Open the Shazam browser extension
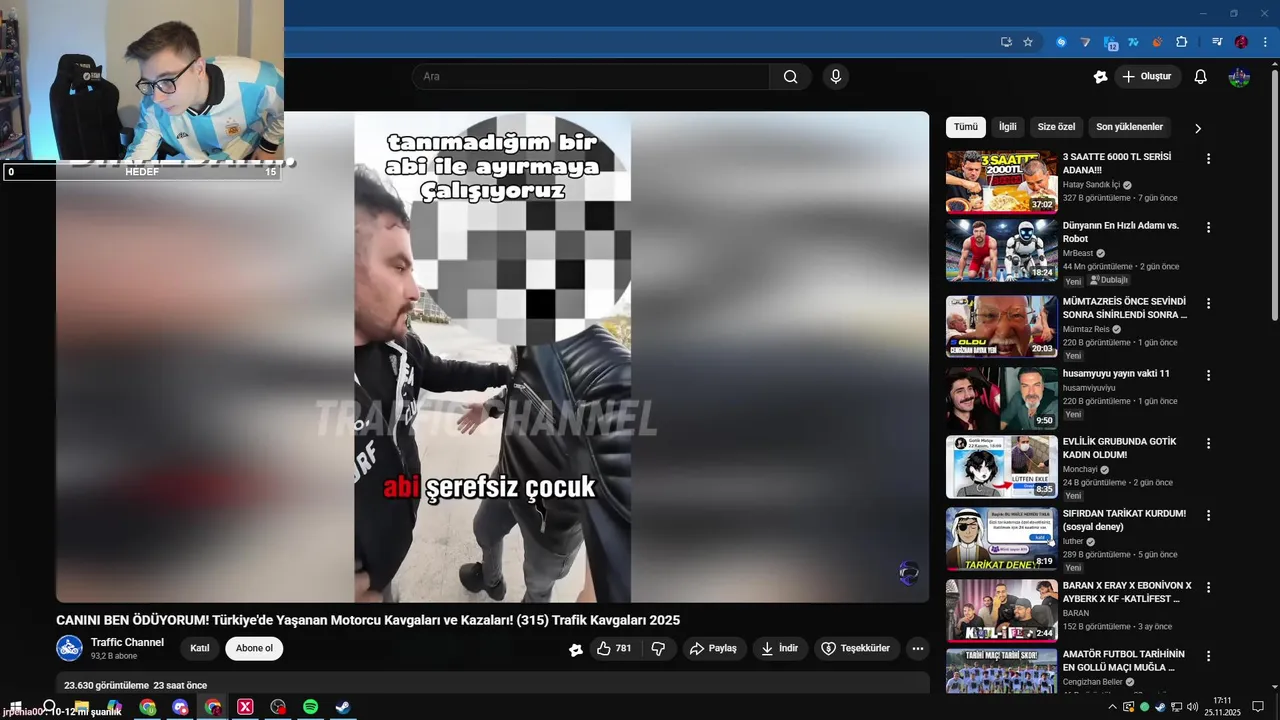The height and width of the screenshot is (720, 1280). pos(1061,42)
